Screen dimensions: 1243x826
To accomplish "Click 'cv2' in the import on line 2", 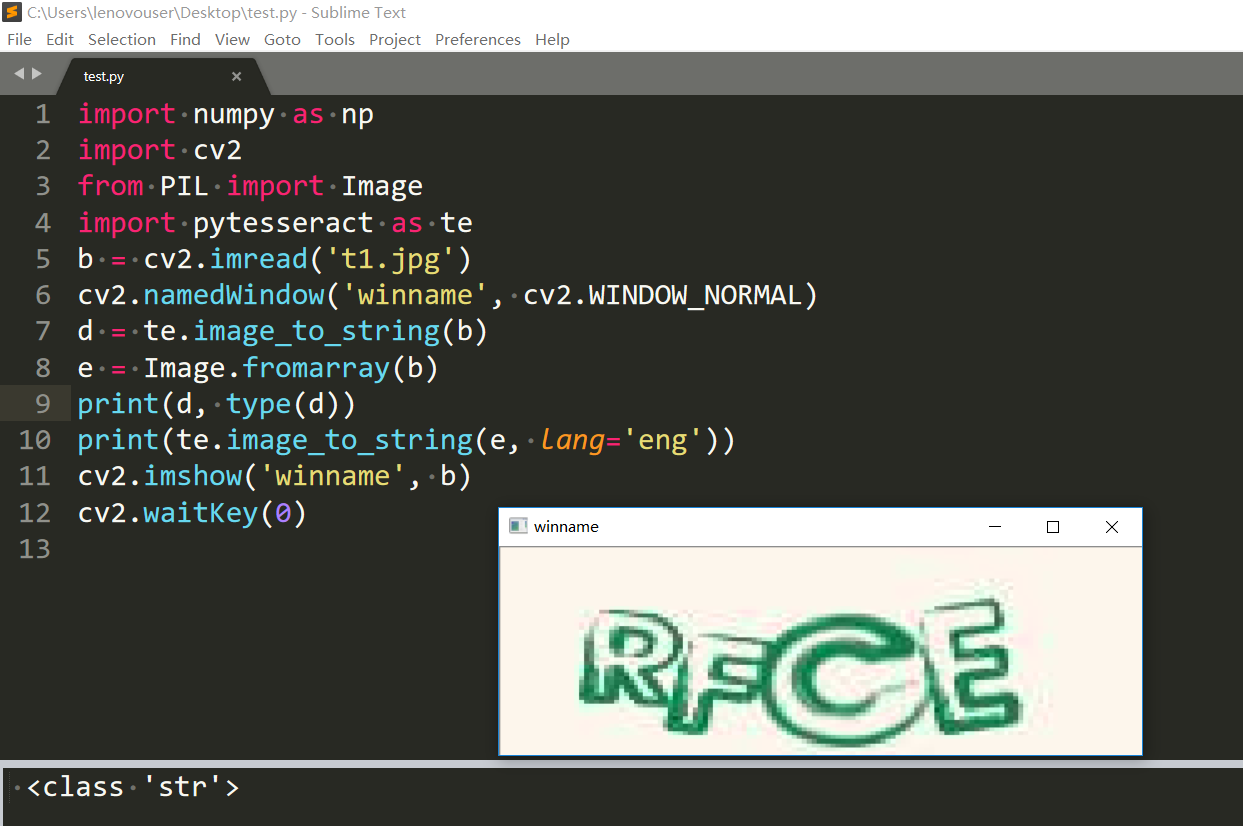I will pyautogui.click(x=218, y=150).
